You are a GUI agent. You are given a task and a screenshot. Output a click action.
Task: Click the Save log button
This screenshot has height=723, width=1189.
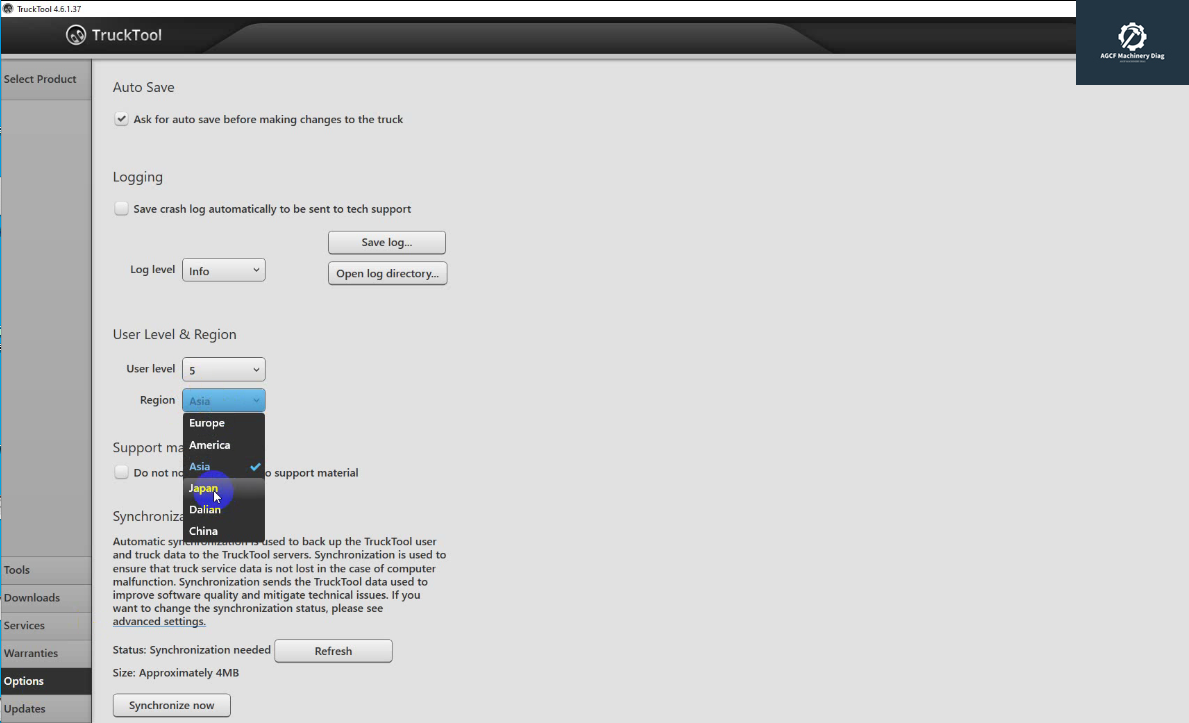386,242
